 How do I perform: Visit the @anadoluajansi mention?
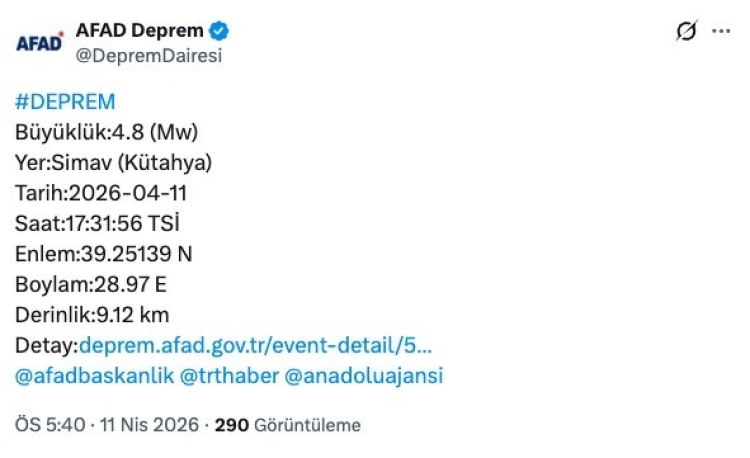pyautogui.click(x=363, y=376)
